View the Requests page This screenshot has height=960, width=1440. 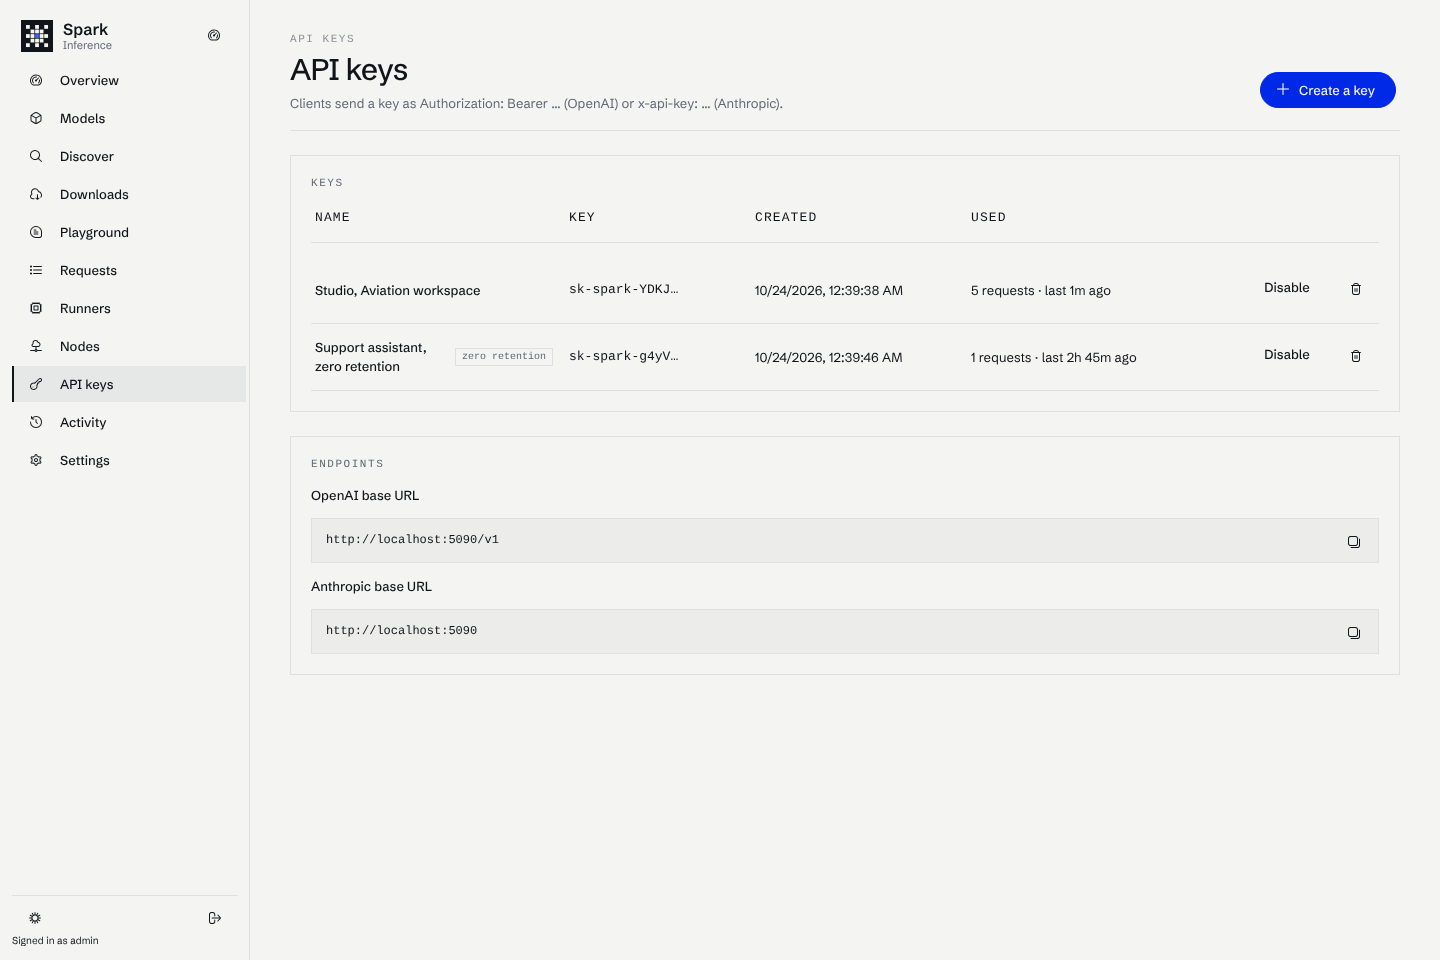[x=129, y=270]
